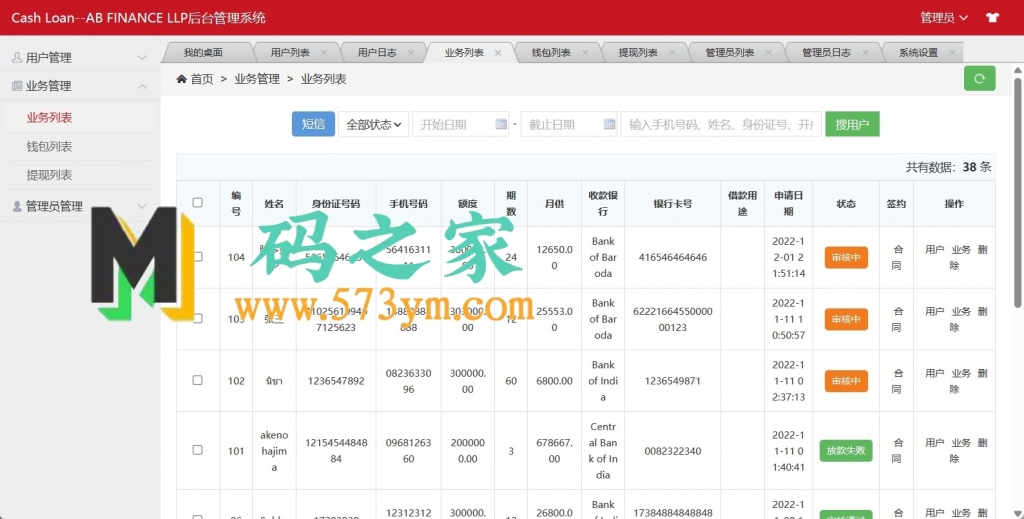Open the start date calendar icon
This screenshot has height=519, width=1024.
point(501,124)
